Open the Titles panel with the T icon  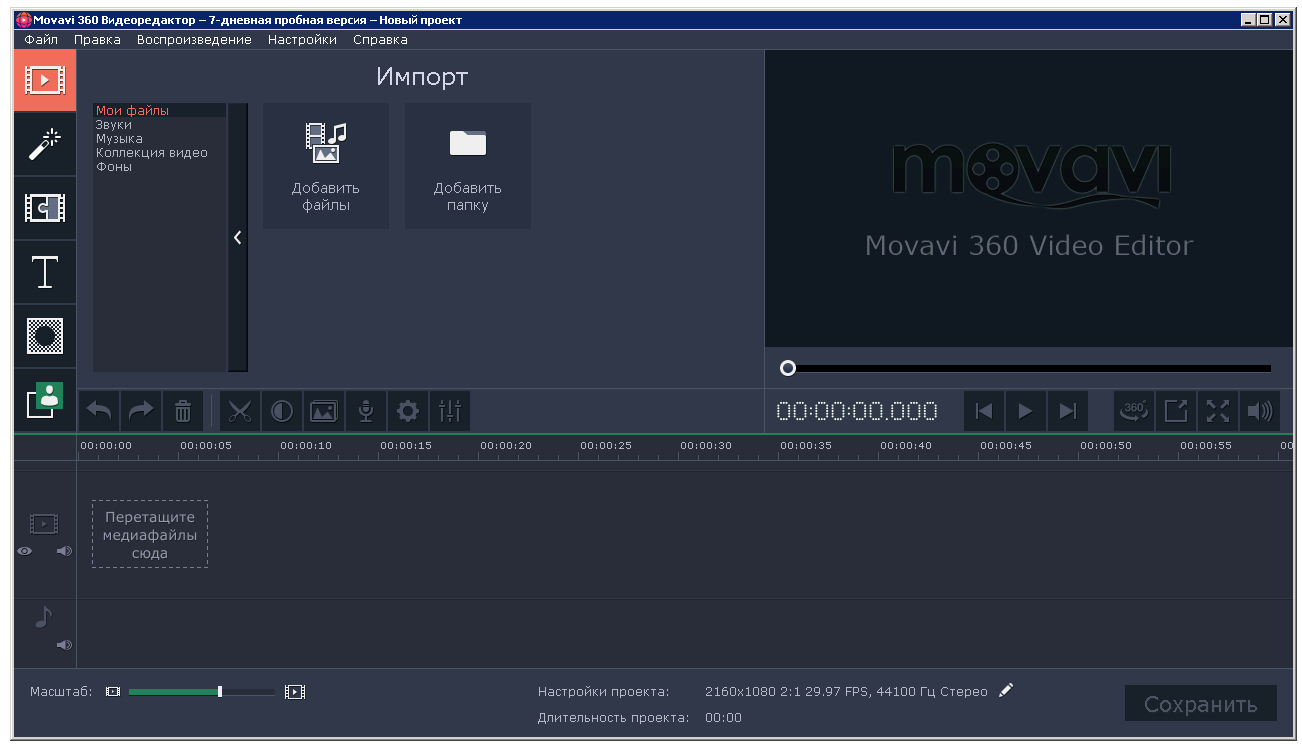(44, 272)
